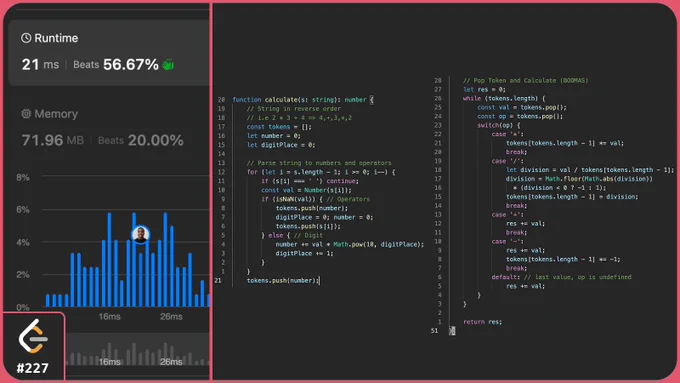The width and height of the screenshot is (680, 383).
Task: Click the "switch(op) {" line
Action: pos(499,125)
